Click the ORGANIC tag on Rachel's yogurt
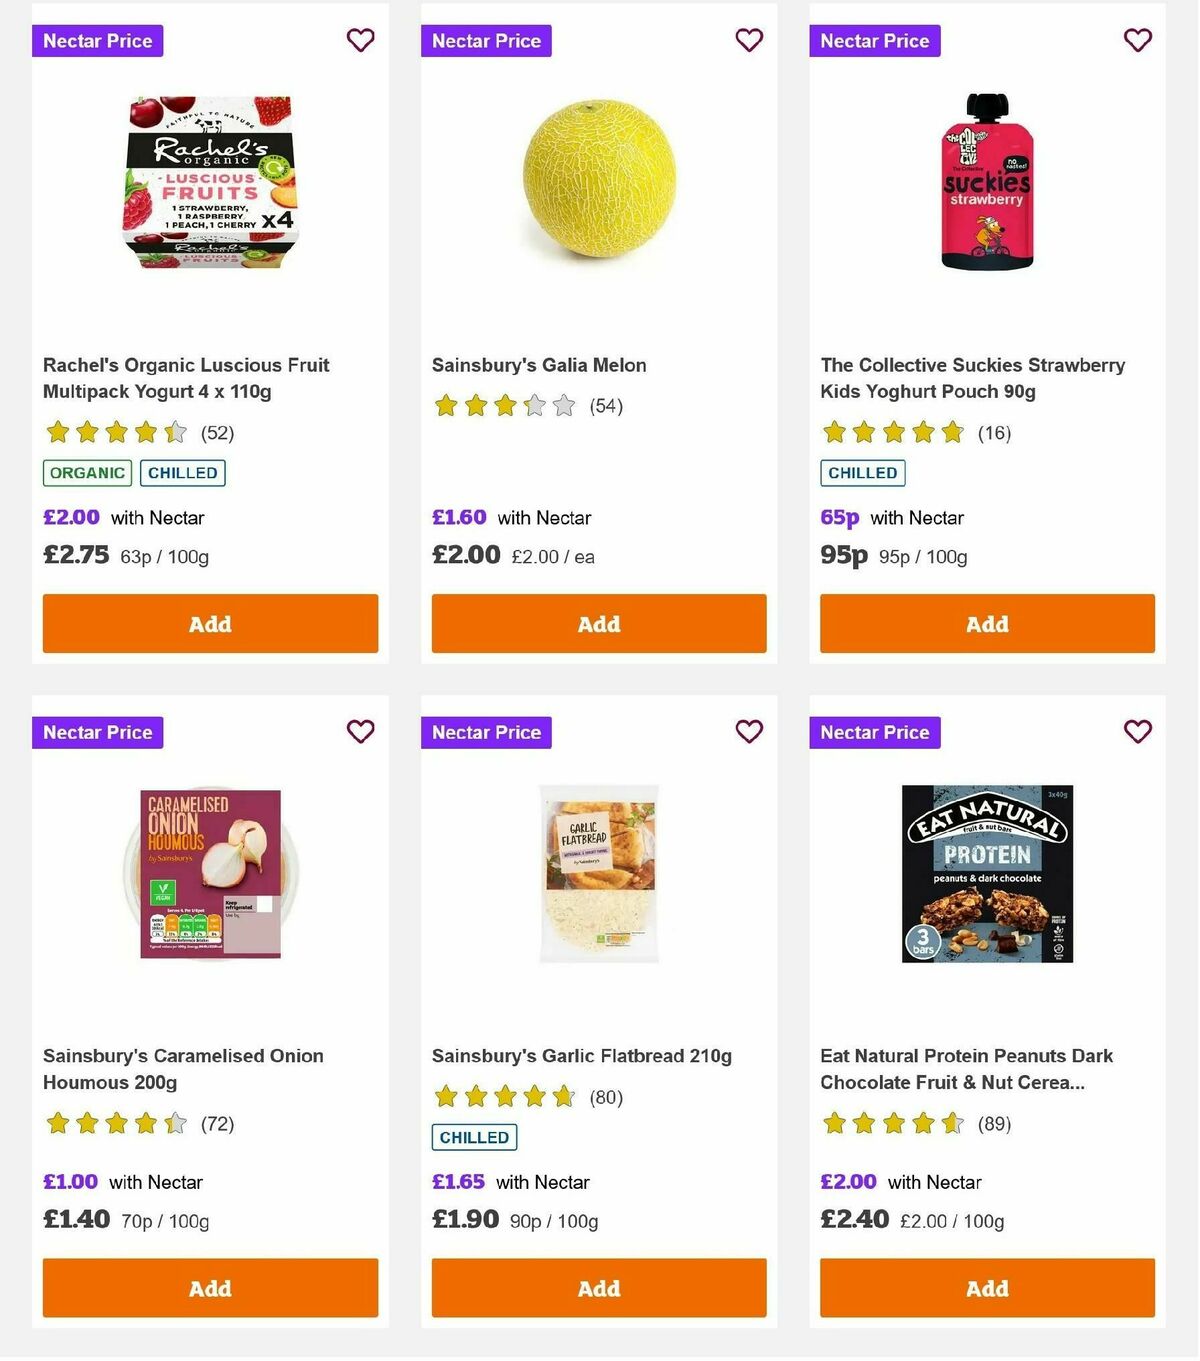 [x=86, y=472]
